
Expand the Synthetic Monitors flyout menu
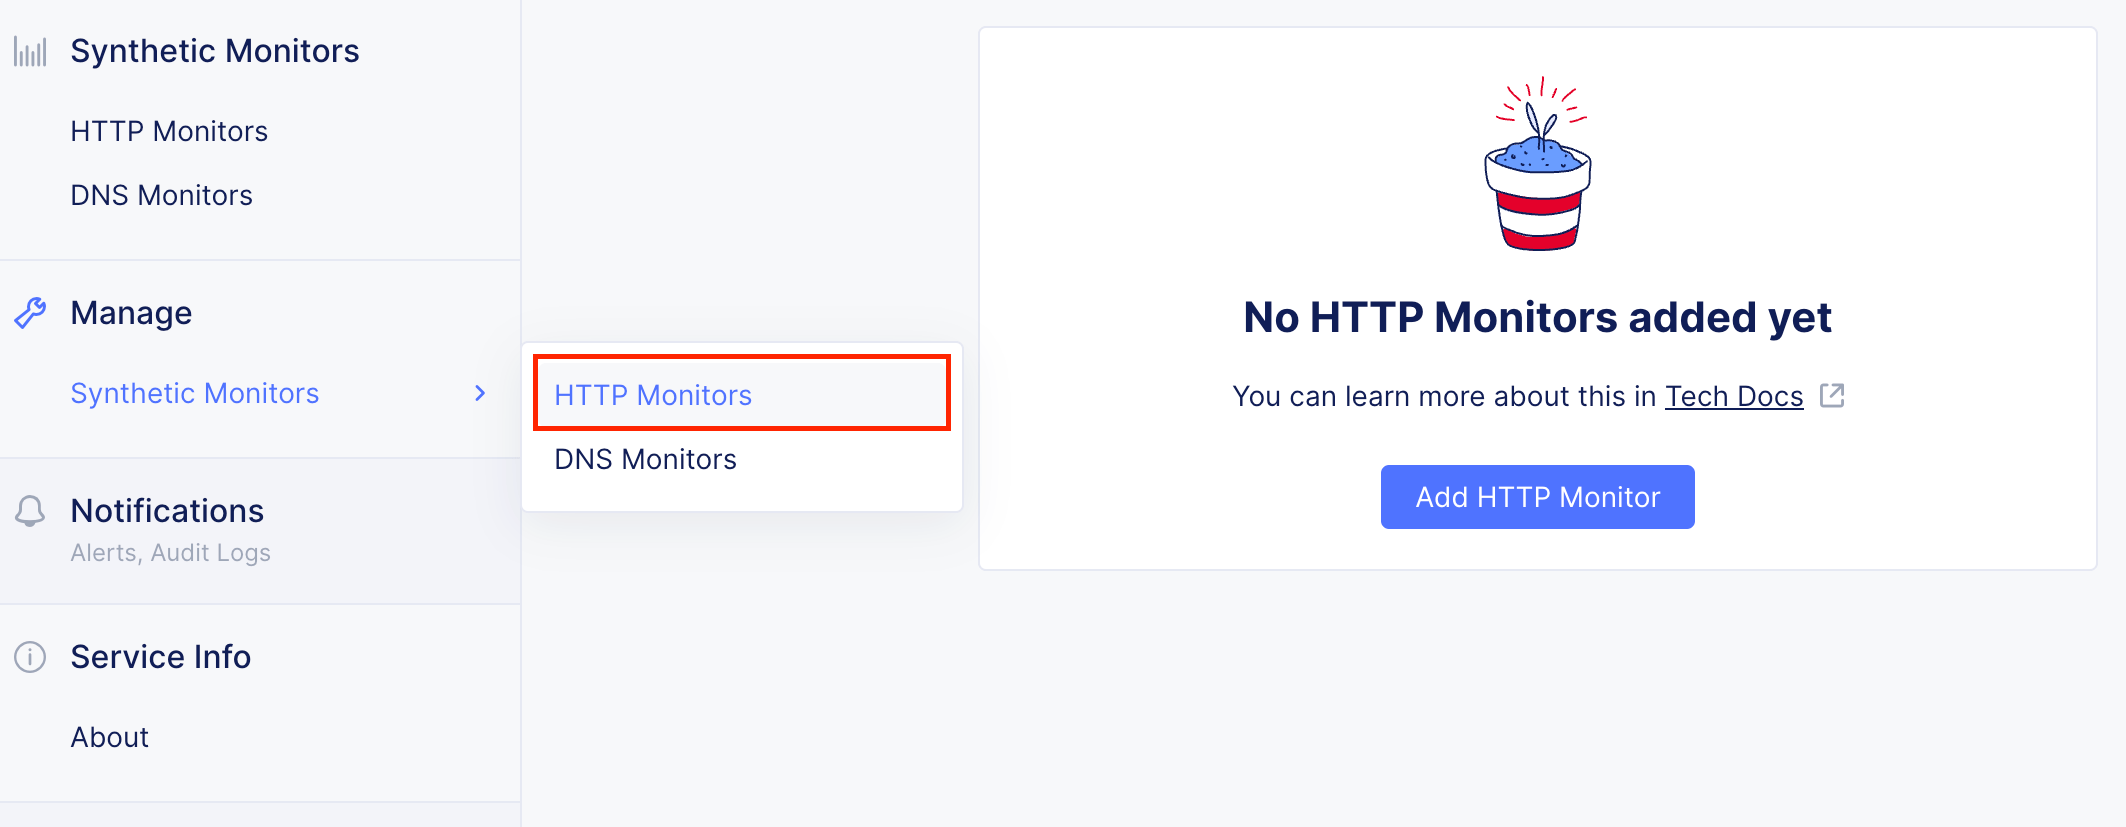pyautogui.click(x=195, y=393)
